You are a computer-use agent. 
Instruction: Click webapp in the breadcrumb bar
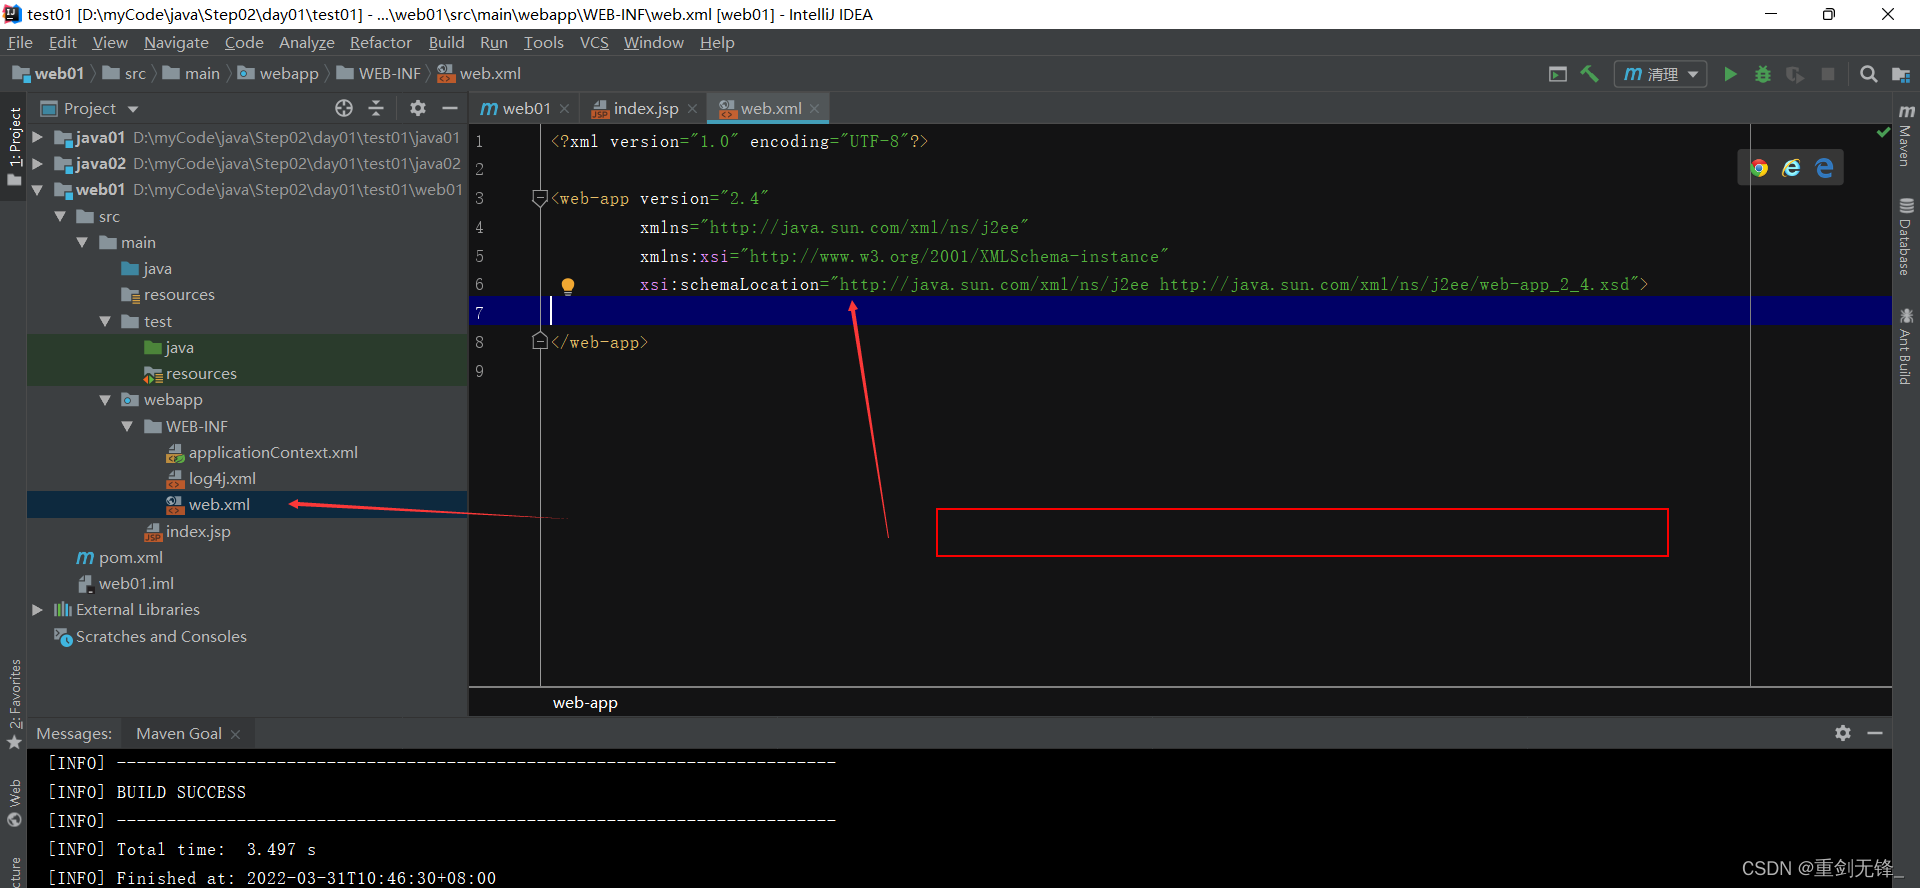pos(278,73)
